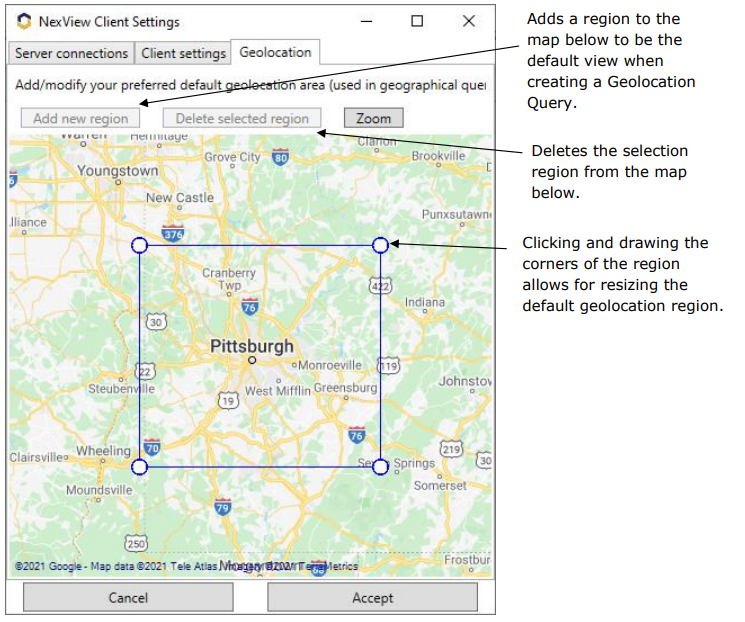Click the US Route 250 shield
Image resolution: width=745 pixels, height=622 pixels.
tap(136, 543)
